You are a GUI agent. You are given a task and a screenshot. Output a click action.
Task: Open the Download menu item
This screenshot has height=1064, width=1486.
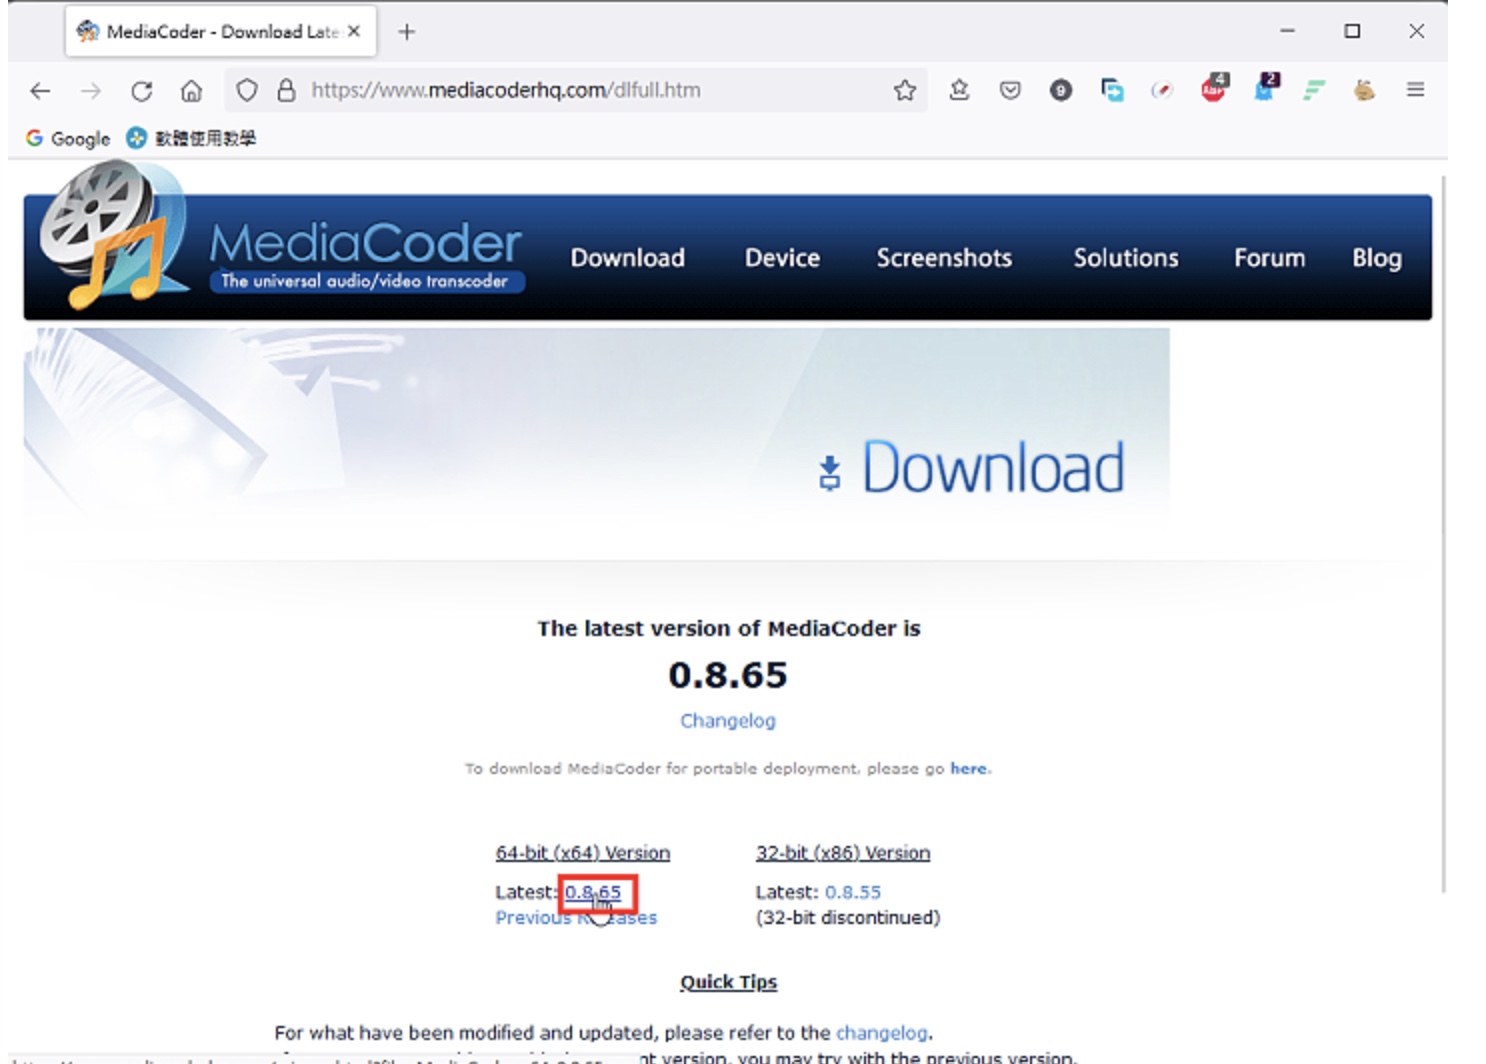click(628, 258)
